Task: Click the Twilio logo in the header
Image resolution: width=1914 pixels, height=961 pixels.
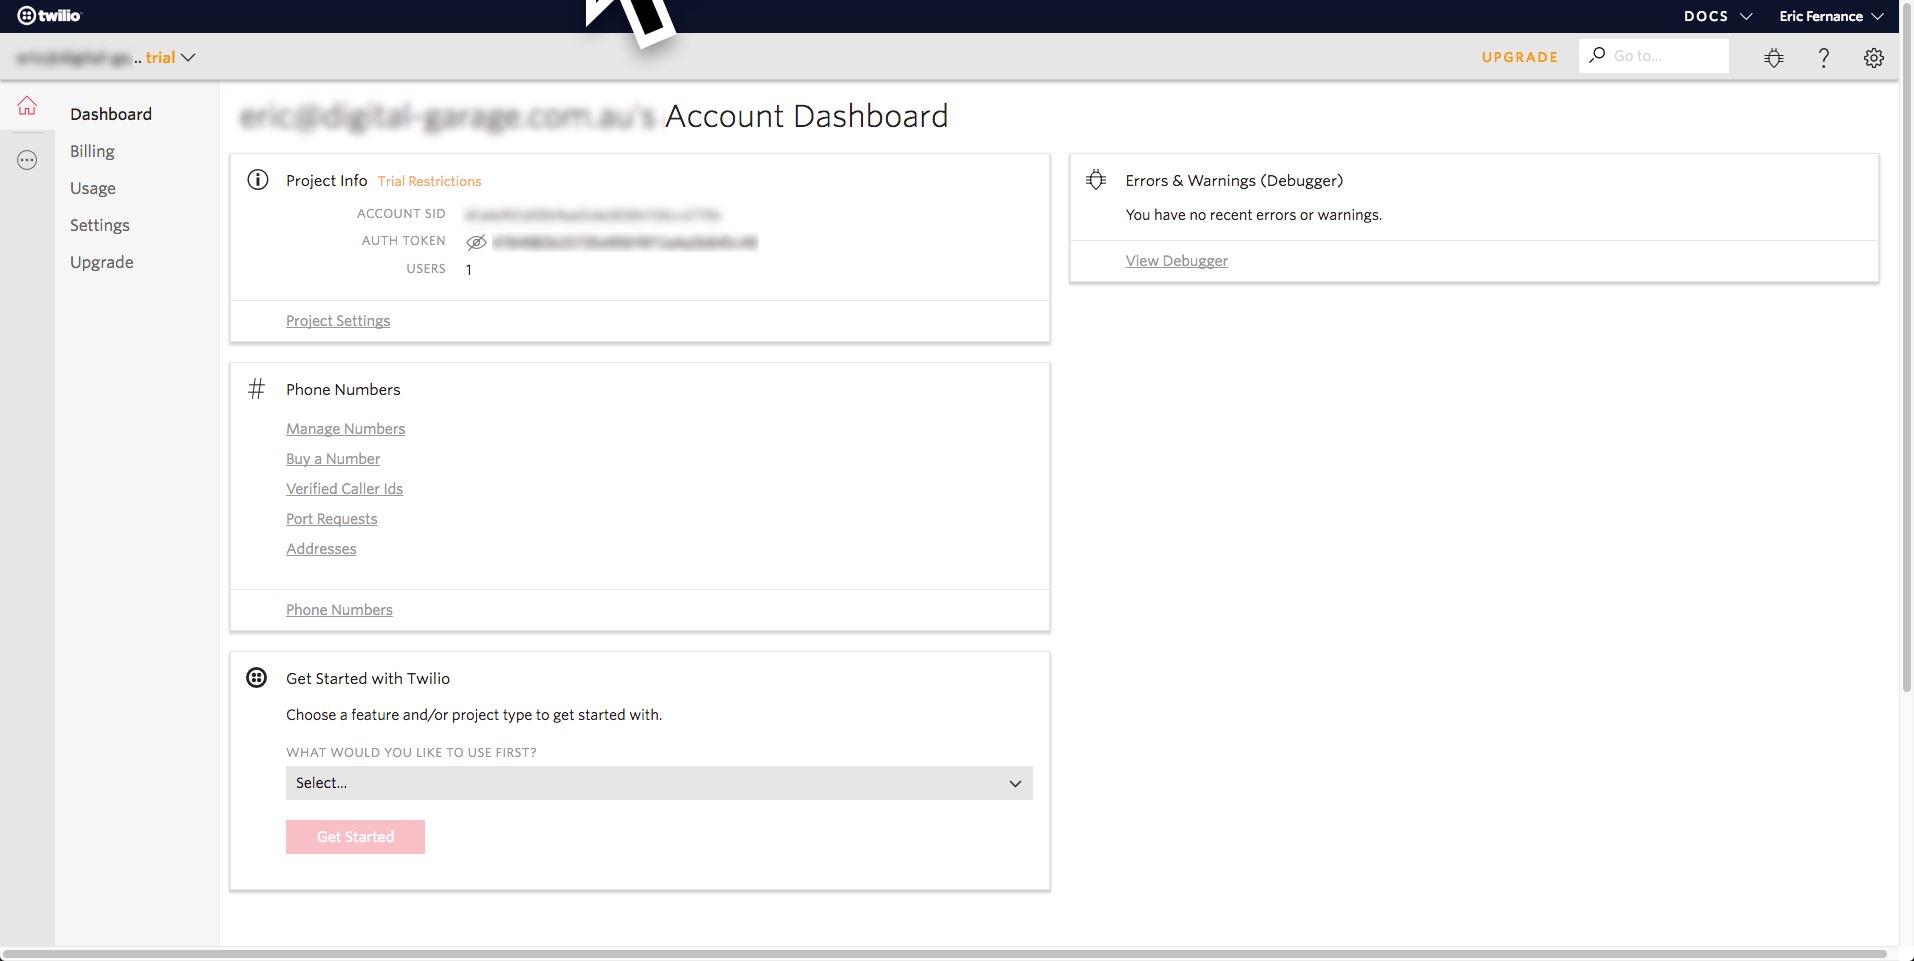Action: 49,15
